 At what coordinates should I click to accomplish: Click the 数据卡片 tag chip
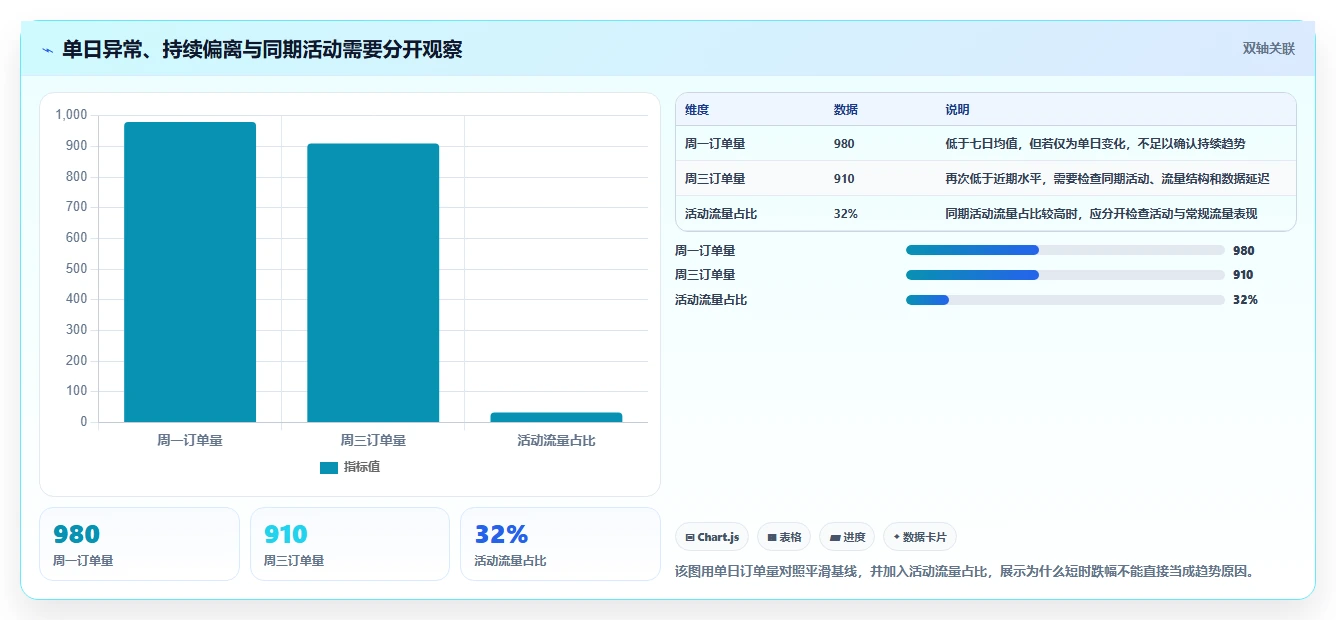(920, 537)
